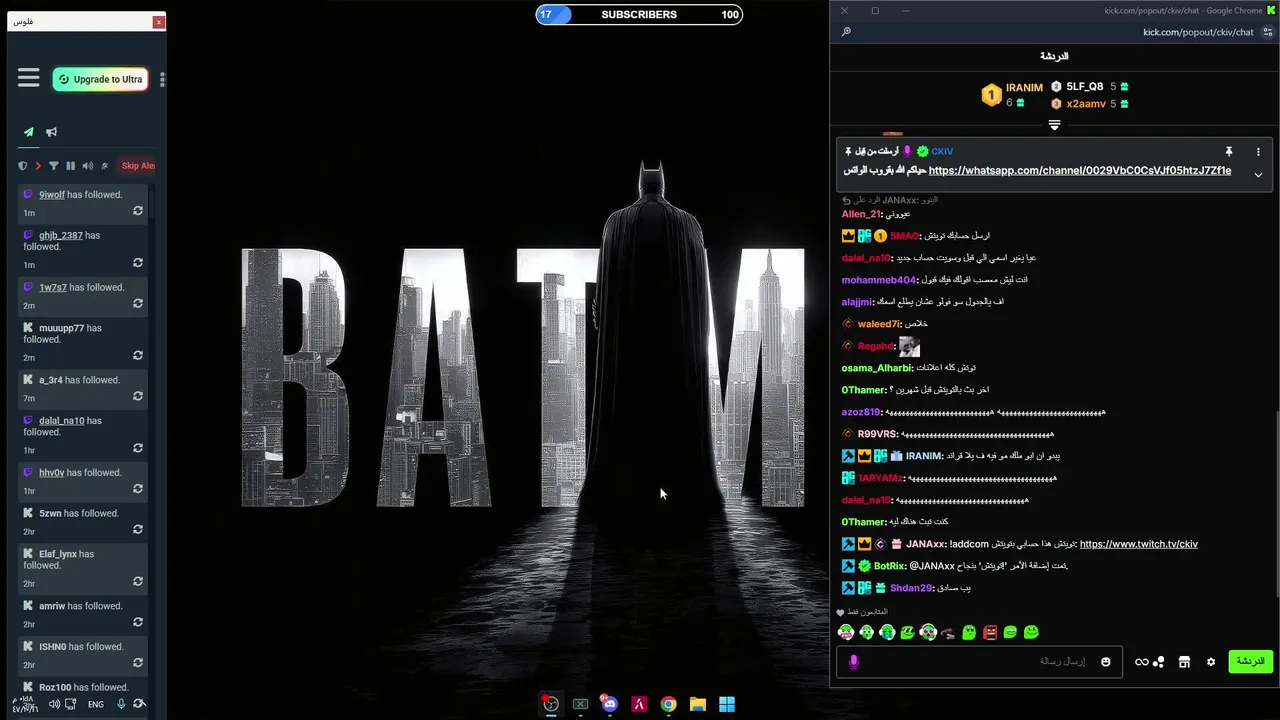
Task: Mute alert sounds with speaker icon
Action: (87, 166)
